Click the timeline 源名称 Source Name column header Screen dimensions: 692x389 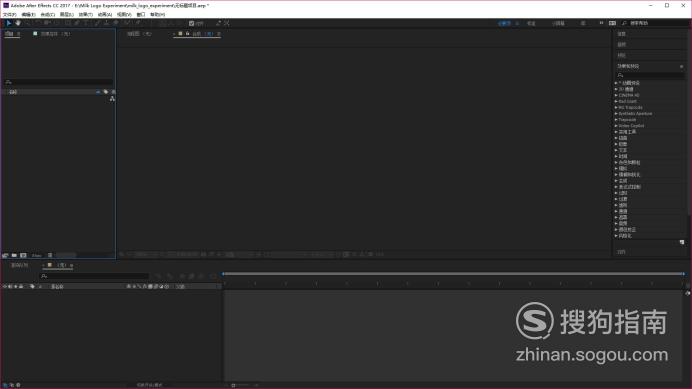coord(57,287)
